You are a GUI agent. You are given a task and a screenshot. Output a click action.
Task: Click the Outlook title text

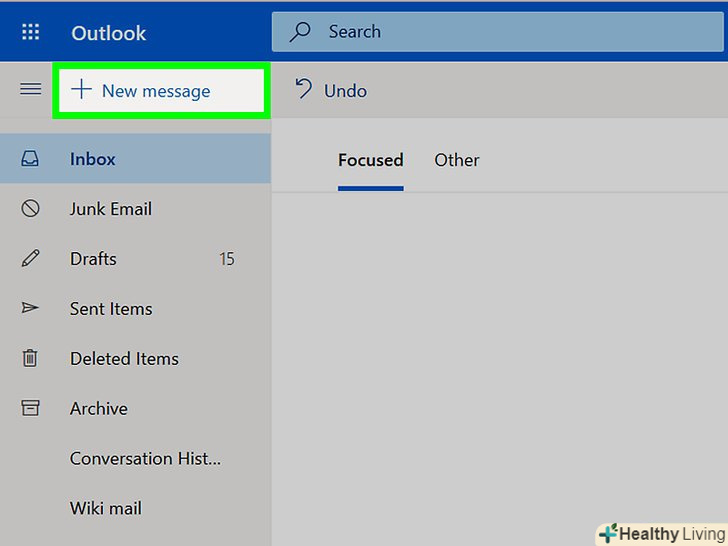[x=109, y=33]
